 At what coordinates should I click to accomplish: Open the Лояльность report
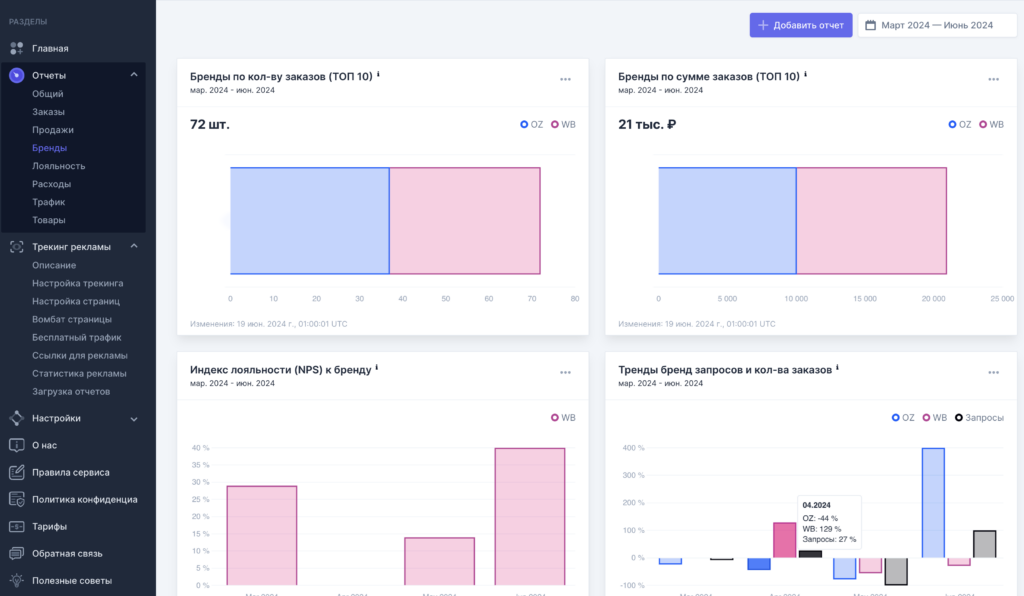point(59,166)
